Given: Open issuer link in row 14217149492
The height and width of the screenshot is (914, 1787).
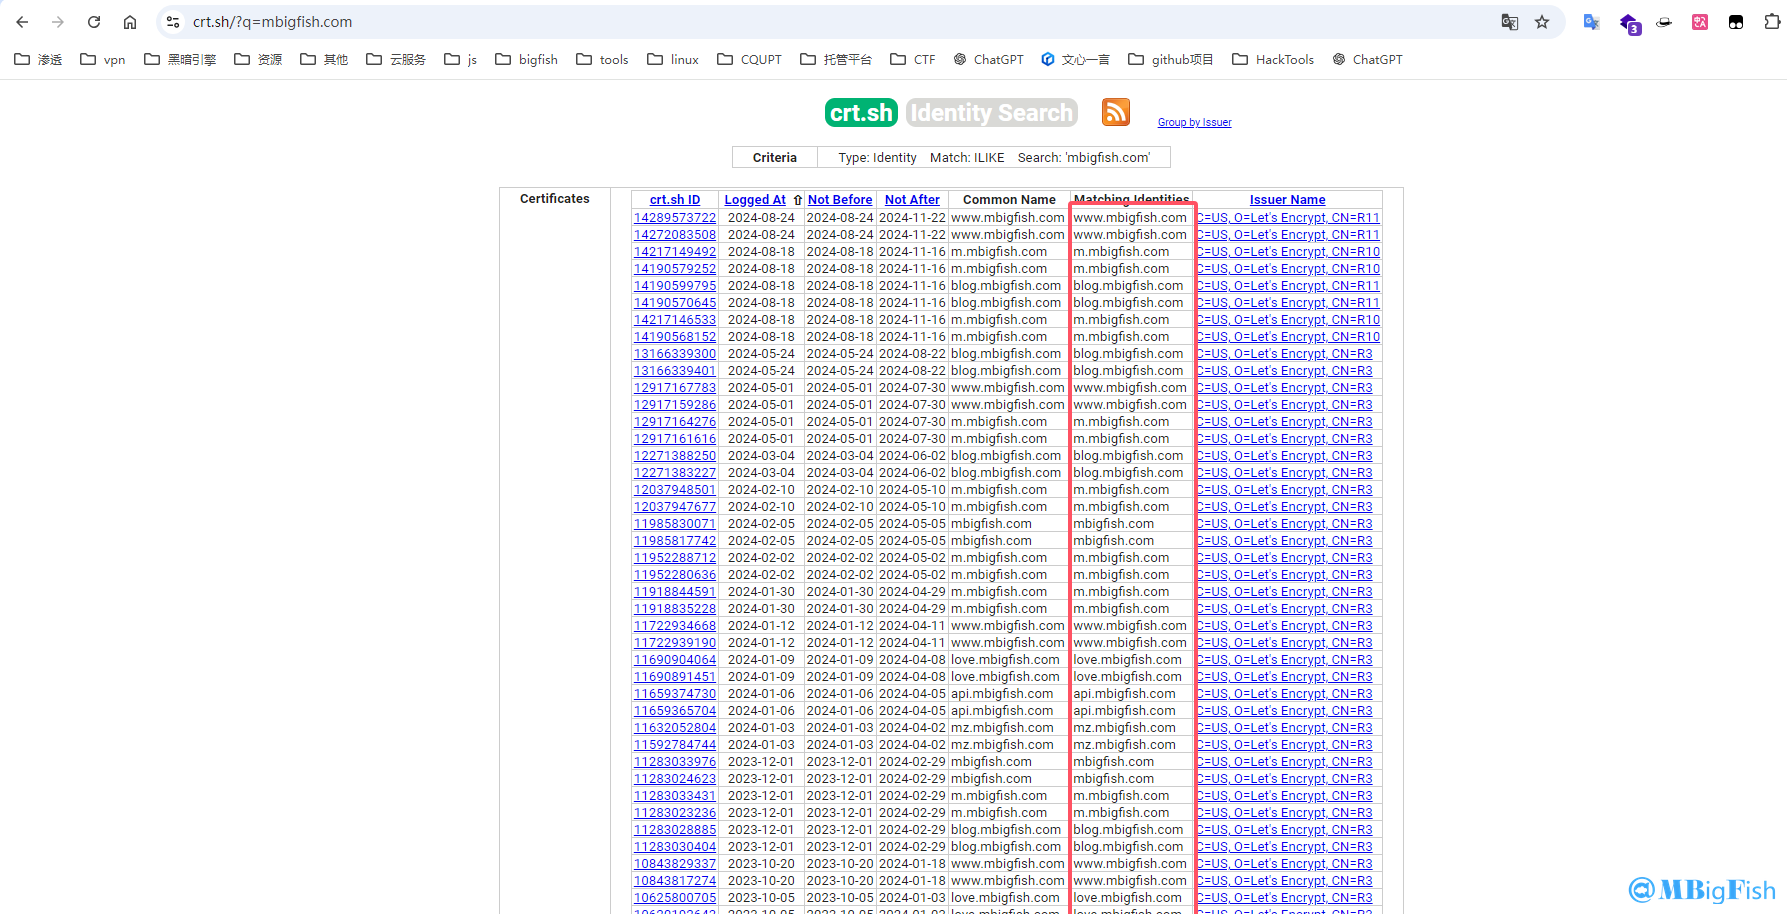Looking at the screenshot, I should tap(1288, 252).
